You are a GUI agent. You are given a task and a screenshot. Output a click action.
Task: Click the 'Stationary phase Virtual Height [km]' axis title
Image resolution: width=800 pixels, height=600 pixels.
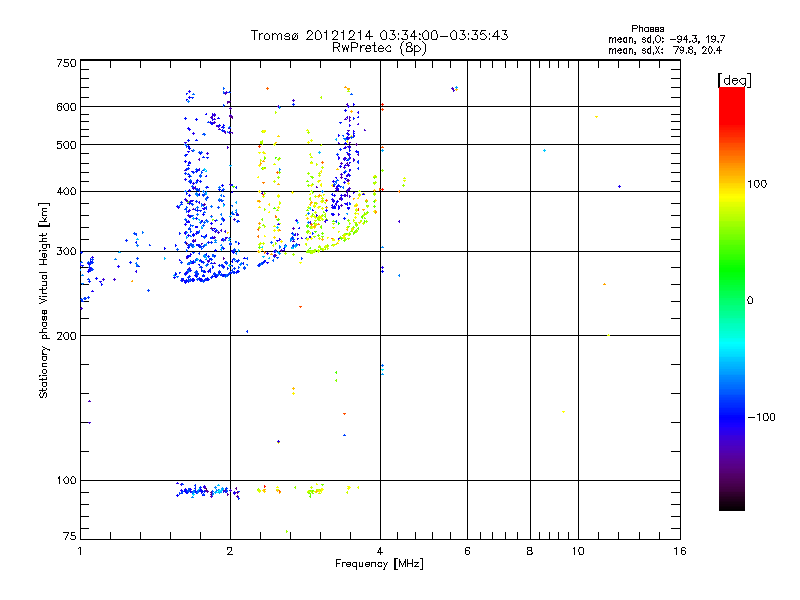pyautogui.click(x=43, y=301)
